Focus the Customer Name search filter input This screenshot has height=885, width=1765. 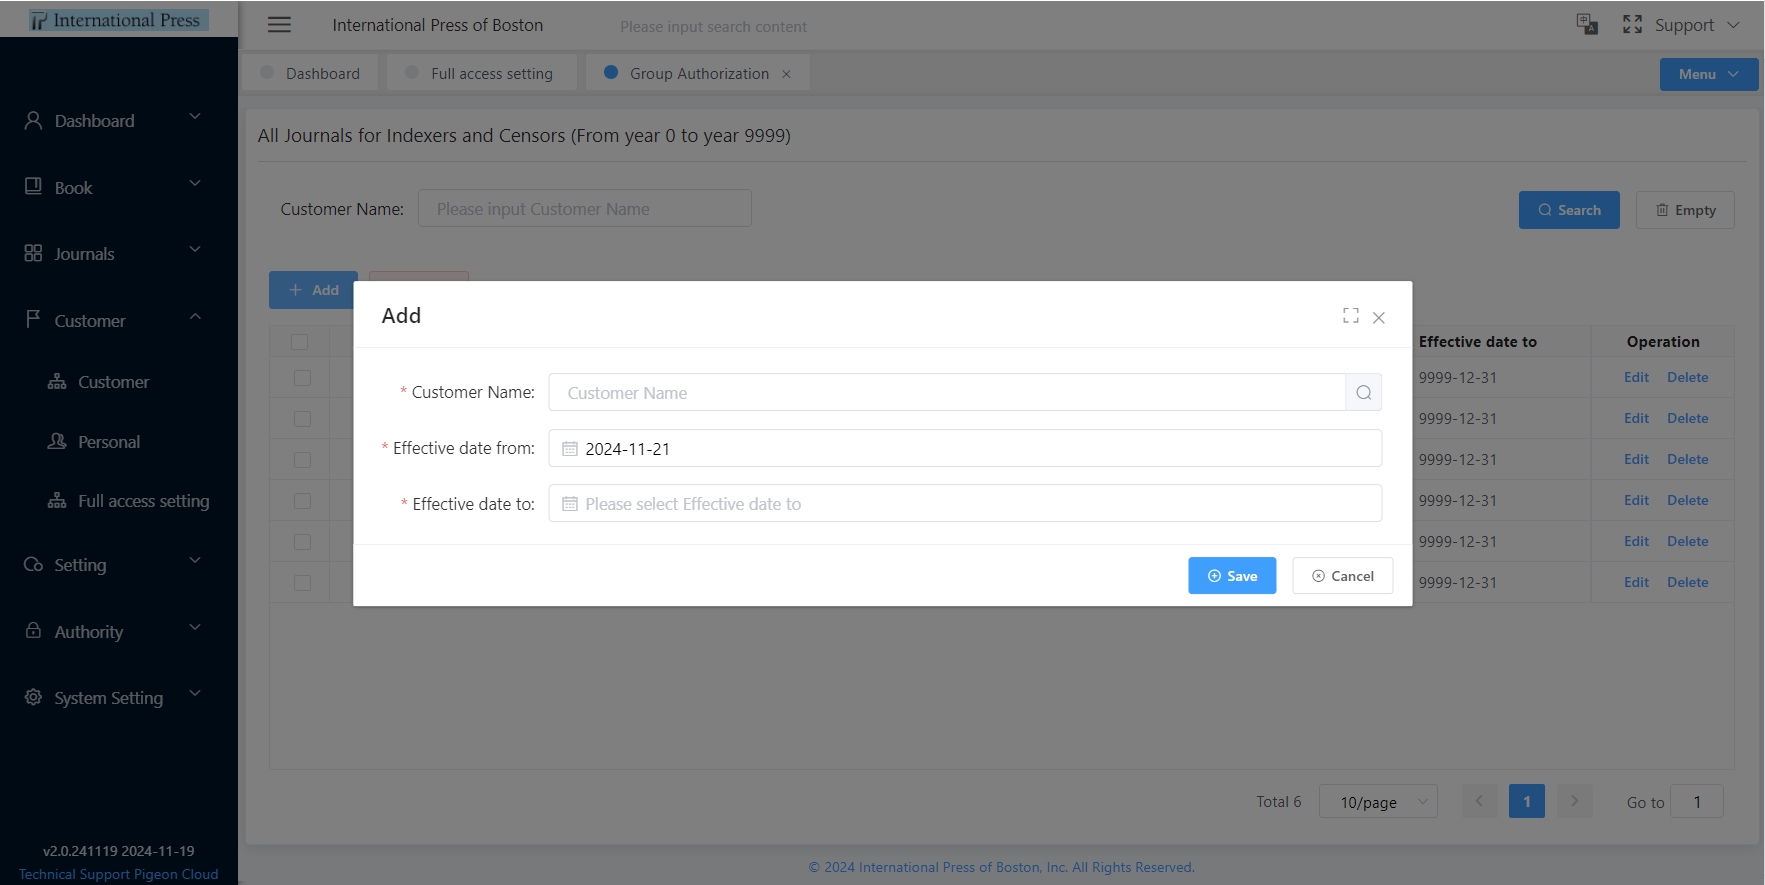(x=585, y=208)
